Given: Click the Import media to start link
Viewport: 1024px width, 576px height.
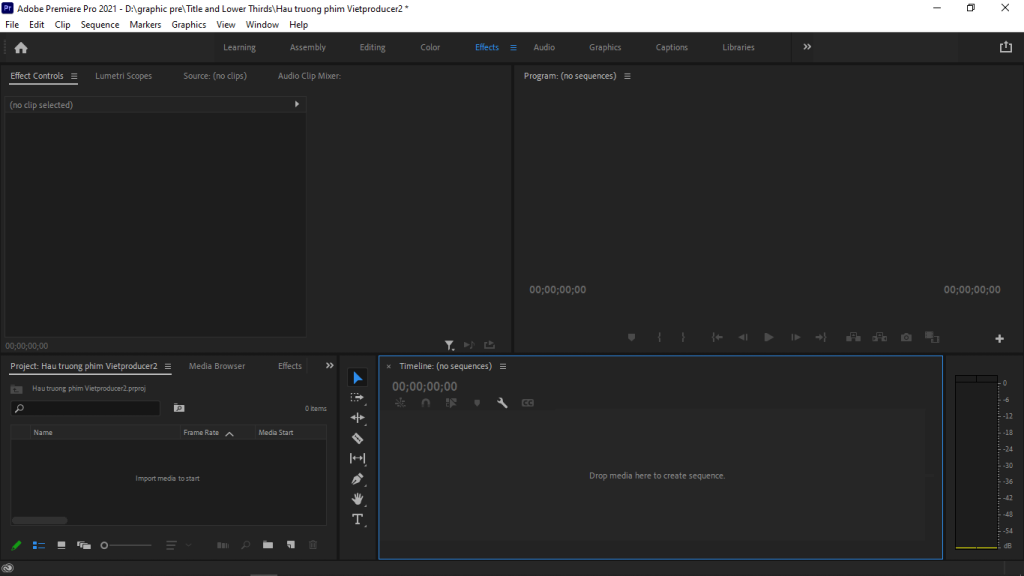Looking at the screenshot, I should (170, 478).
